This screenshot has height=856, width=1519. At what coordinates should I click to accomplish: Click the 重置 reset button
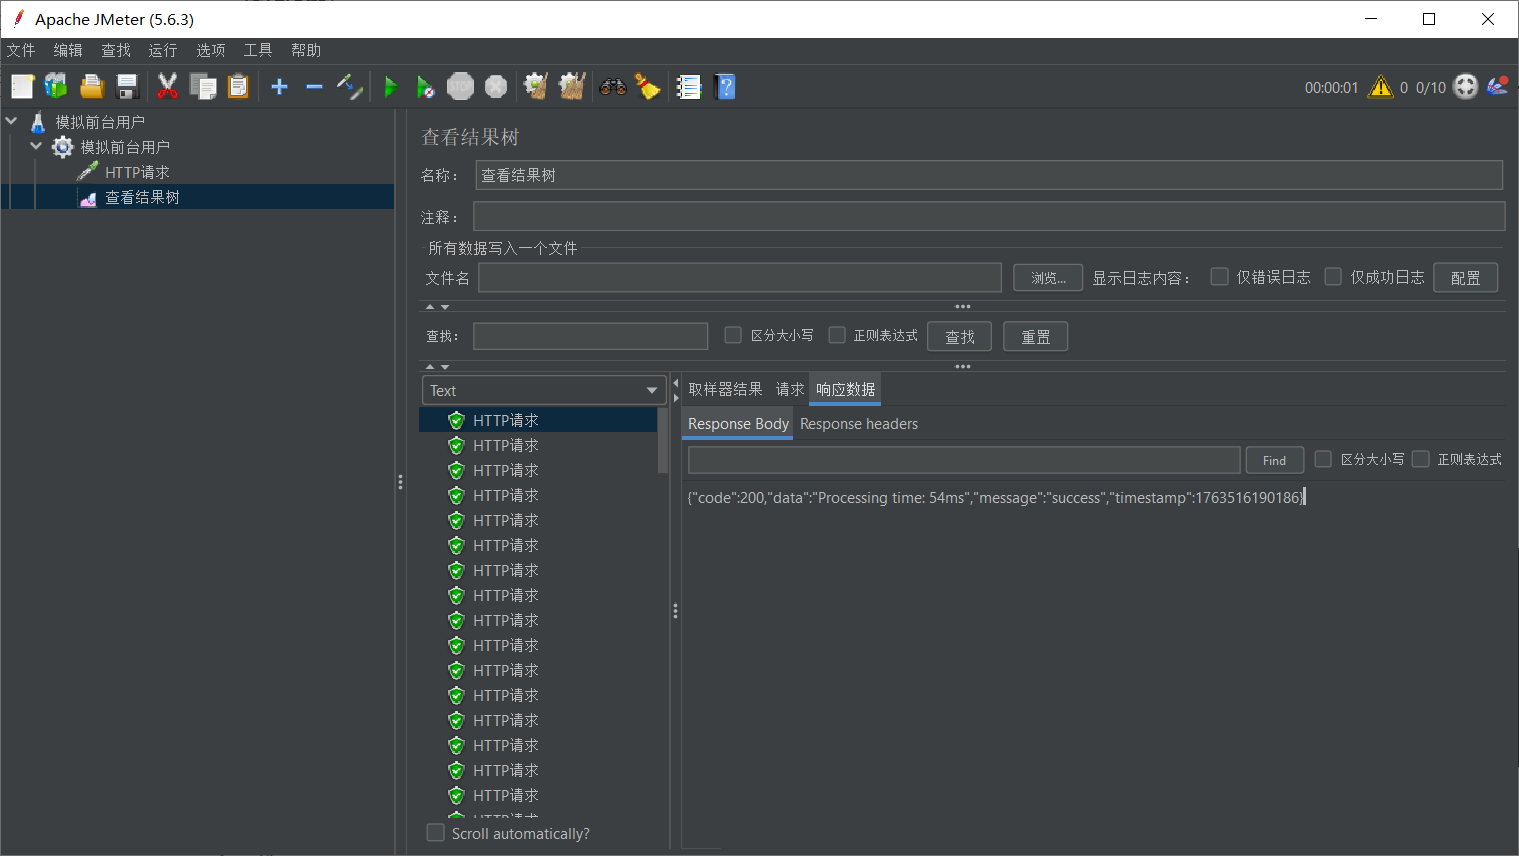point(1035,337)
